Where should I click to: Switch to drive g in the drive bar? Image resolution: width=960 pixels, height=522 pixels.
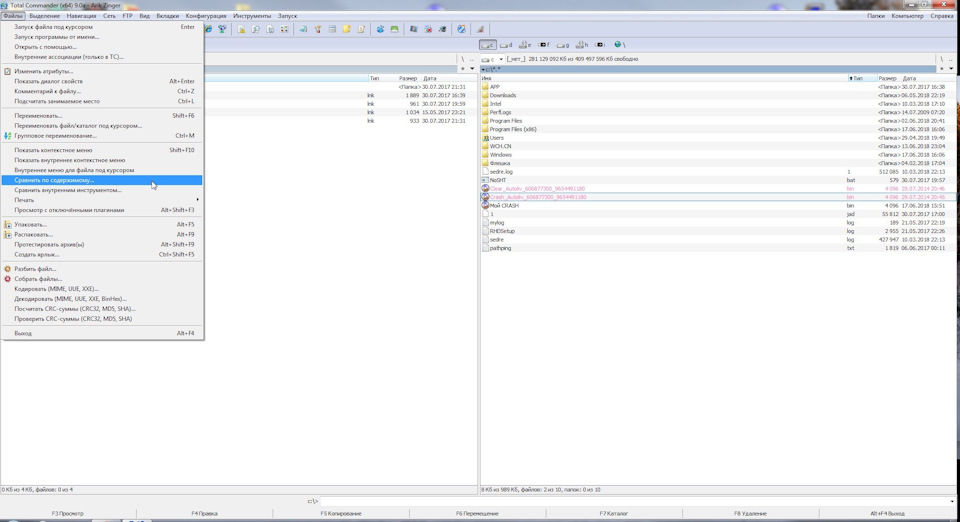point(563,45)
